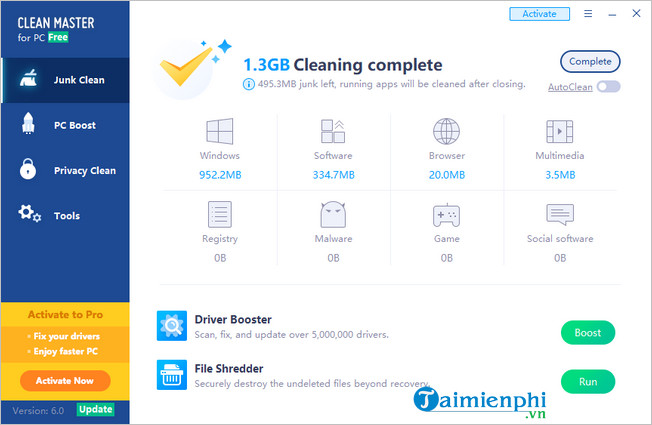Click the Clean Master for PC logo
The image size is (652, 425).
click(x=56, y=29)
